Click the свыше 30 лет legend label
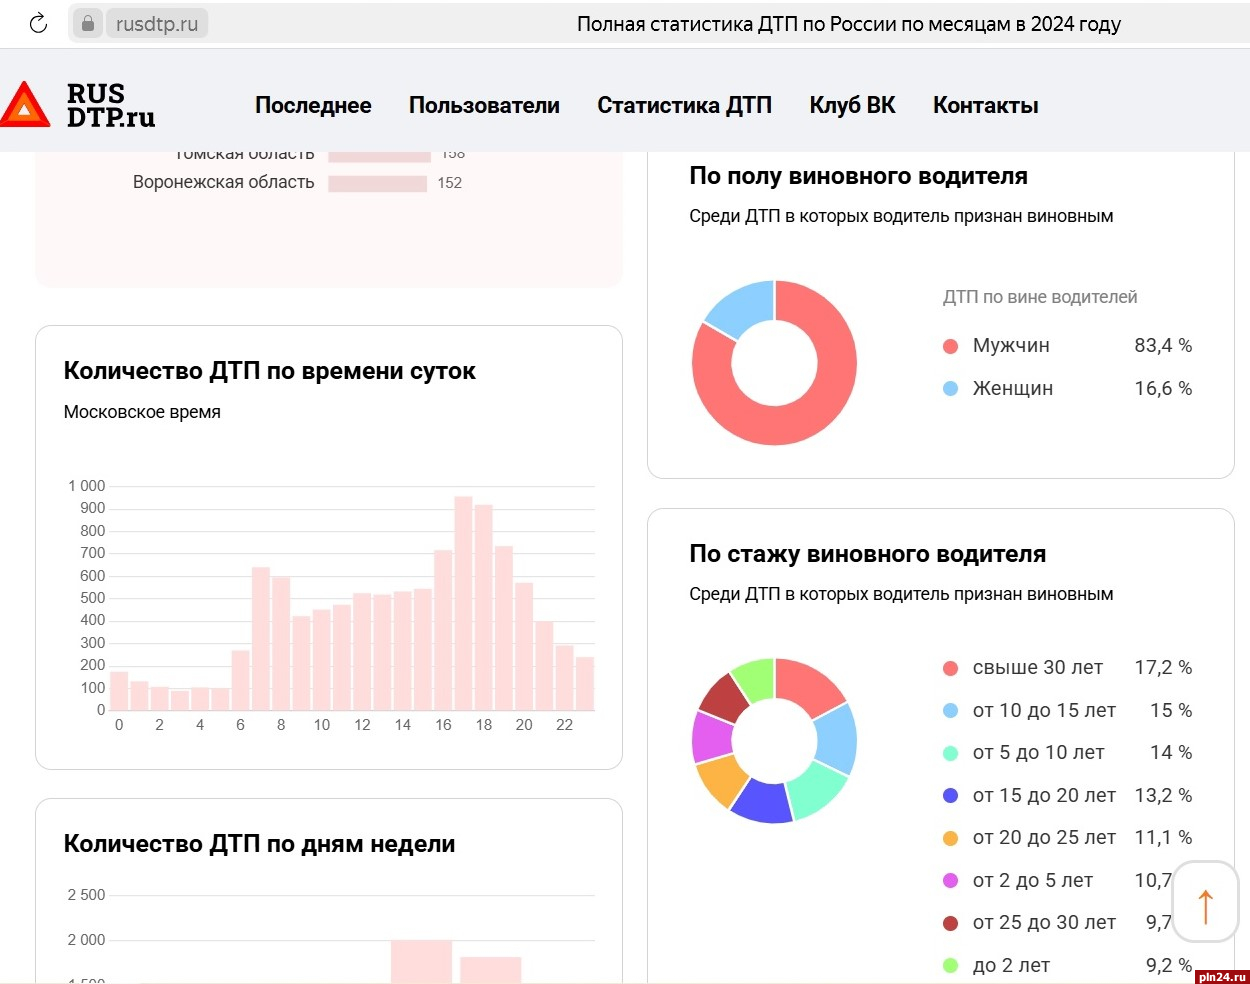Image resolution: width=1250 pixels, height=984 pixels. point(1038,668)
